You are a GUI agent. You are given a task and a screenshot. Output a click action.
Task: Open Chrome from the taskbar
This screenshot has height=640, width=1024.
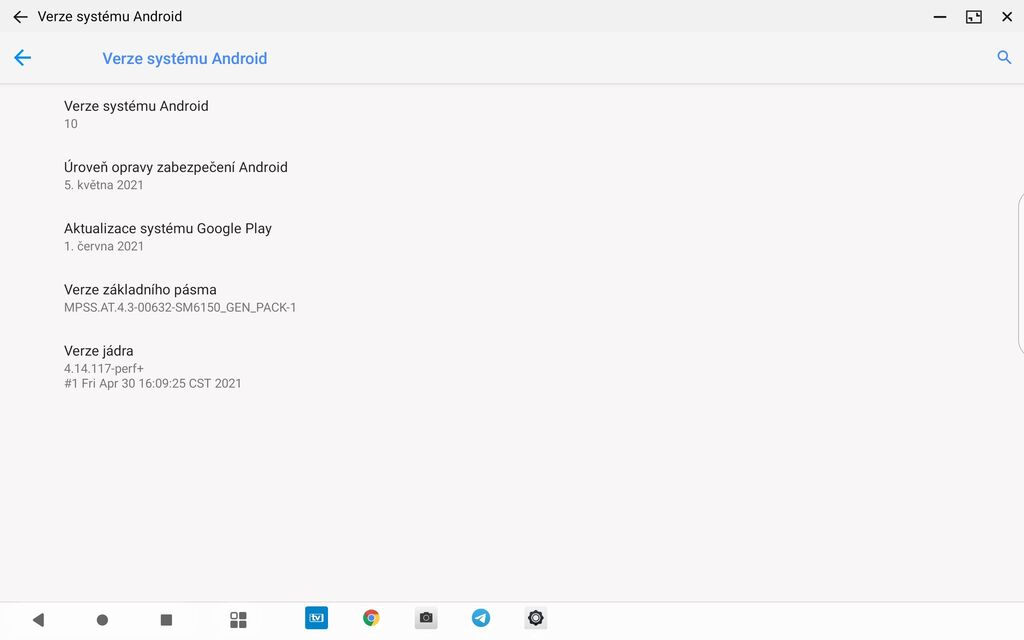pos(371,618)
